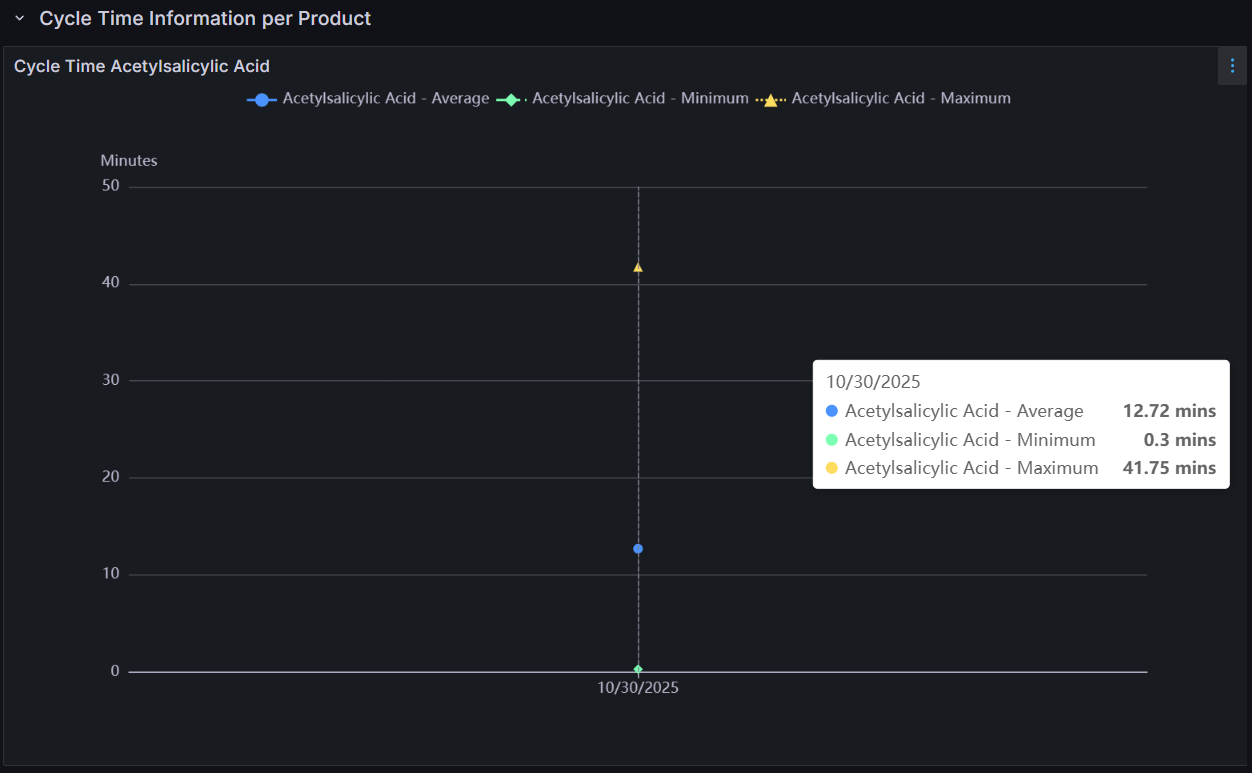Viewport: 1252px width, 773px height.
Task: Click the blue circle Average legend marker
Action: [262, 99]
